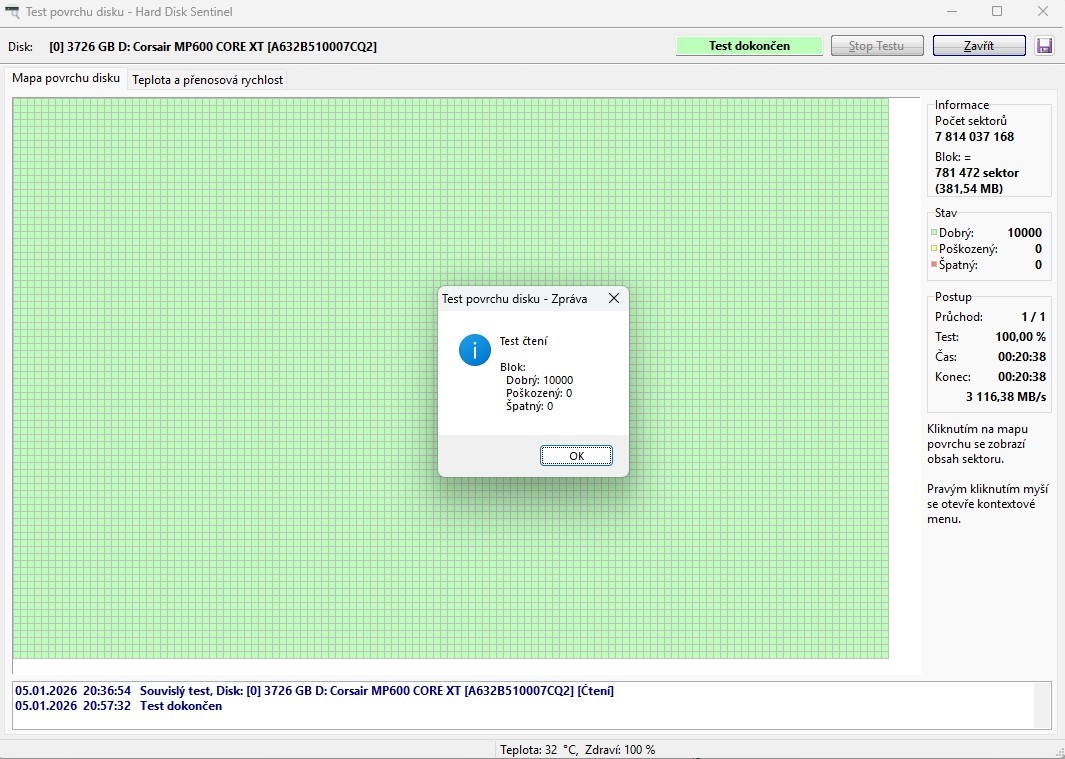
Task: Click the log scrollbar at right
Action: (x=1043, y=705)
